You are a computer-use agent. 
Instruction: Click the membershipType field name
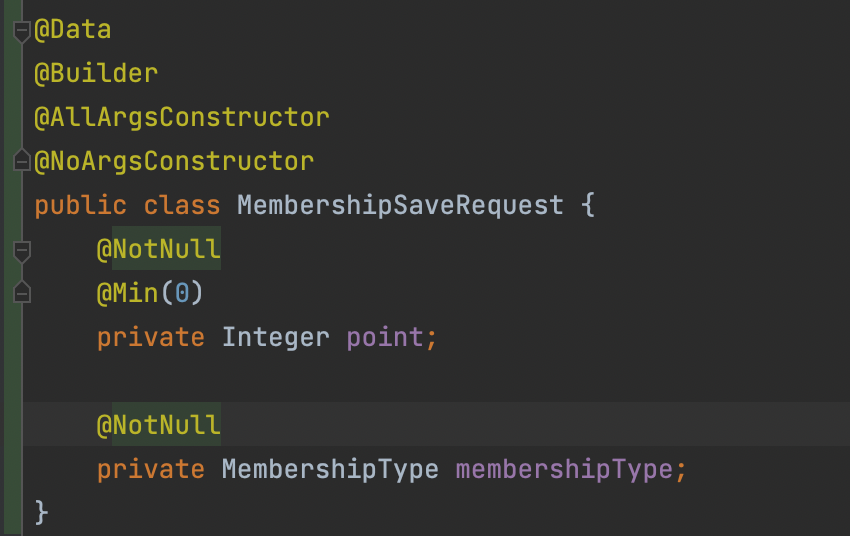(564, 469)
